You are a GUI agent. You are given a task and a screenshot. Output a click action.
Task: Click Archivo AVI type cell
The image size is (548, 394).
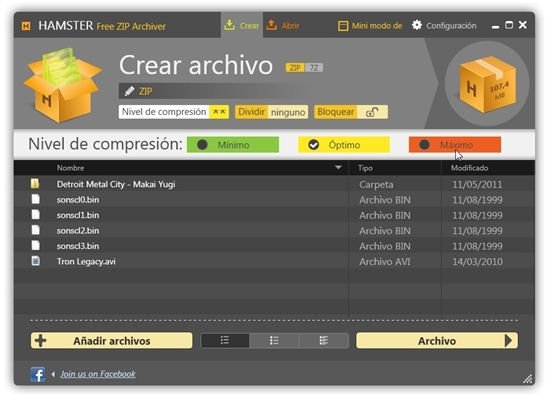(x=385, y=262)
